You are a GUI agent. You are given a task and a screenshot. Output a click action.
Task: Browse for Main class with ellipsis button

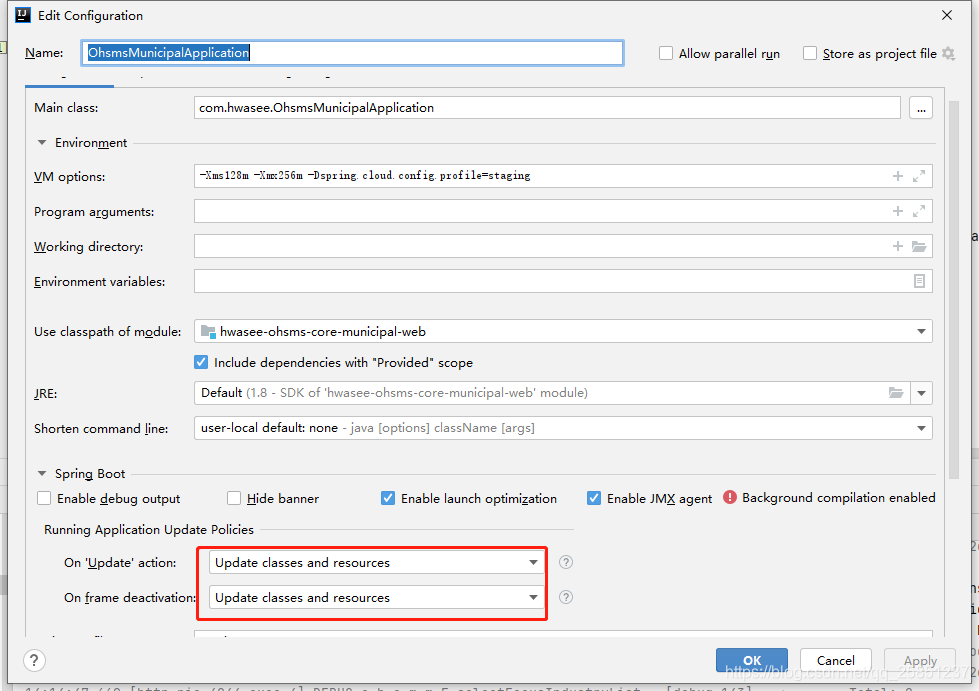pyautogui.click(x=921, y=108)
